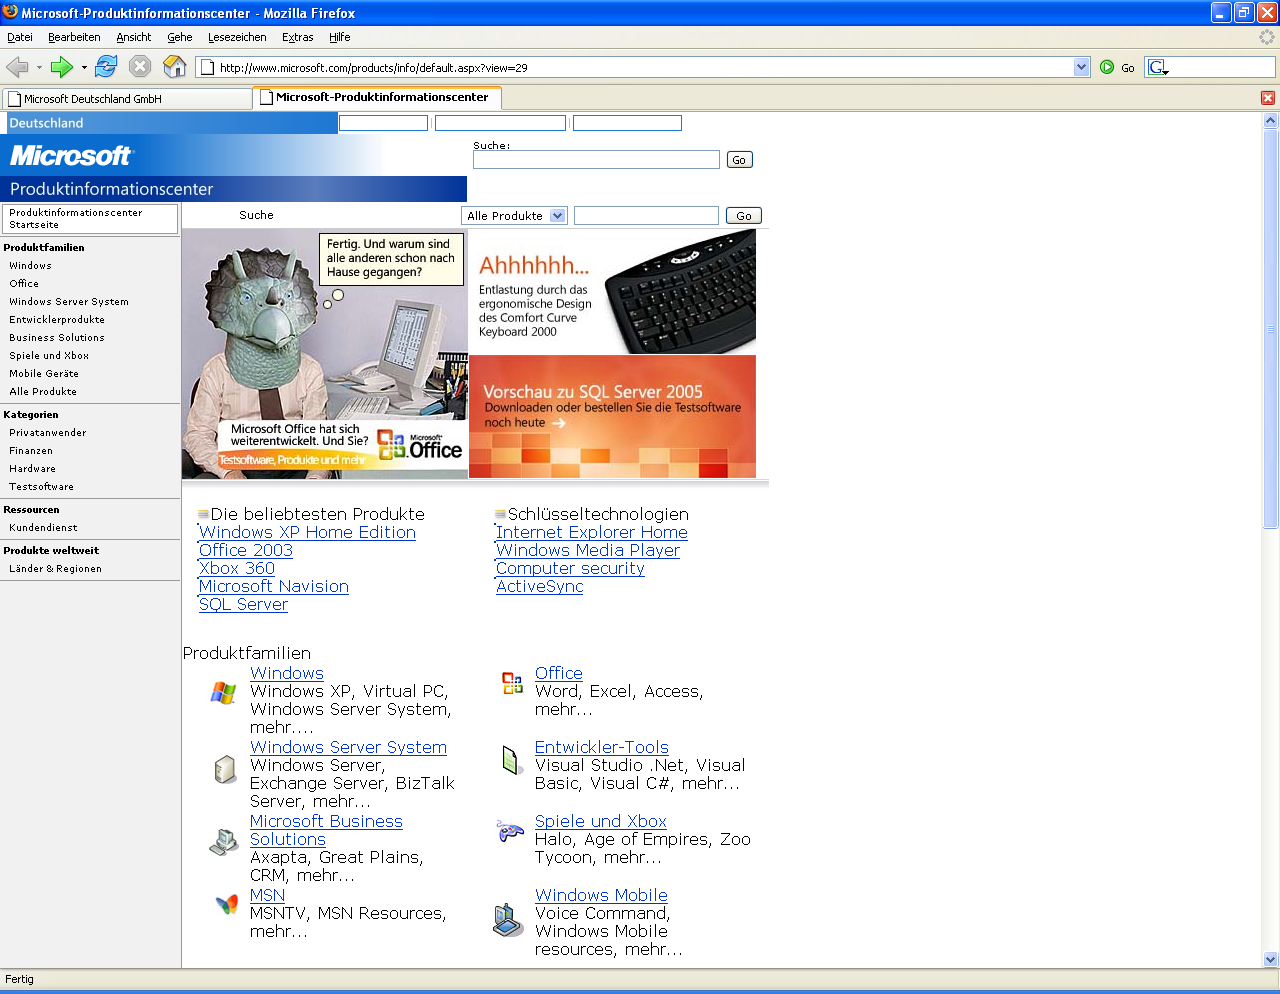Click the Microsoft logo
This screenshot has width=1280, height=994.
(x=71, y=156)
